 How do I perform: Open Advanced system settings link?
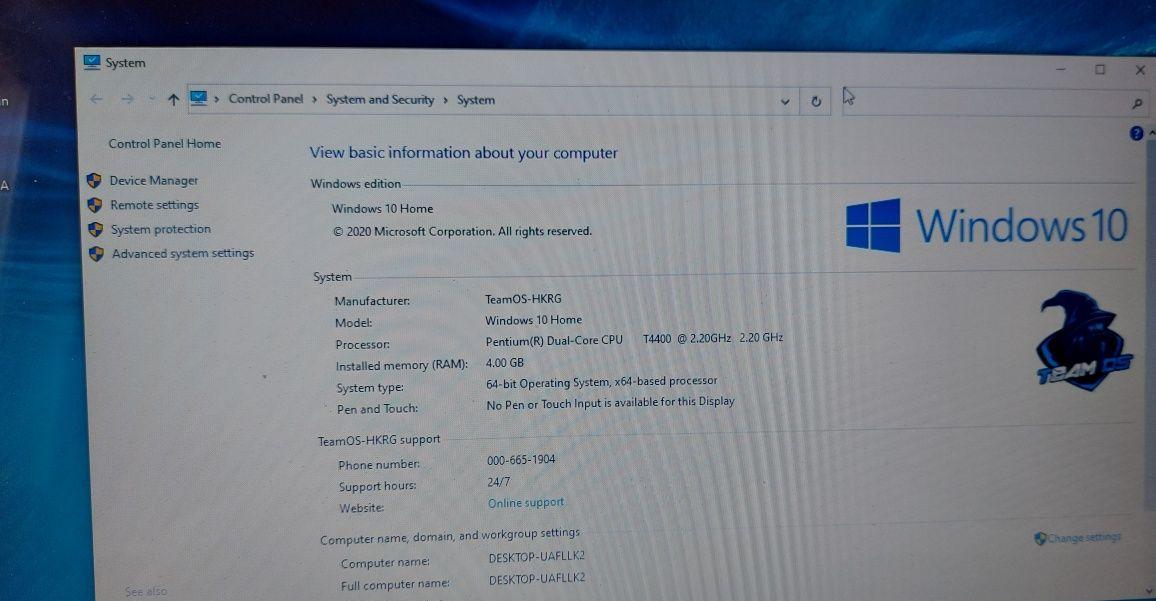[183, 253]
